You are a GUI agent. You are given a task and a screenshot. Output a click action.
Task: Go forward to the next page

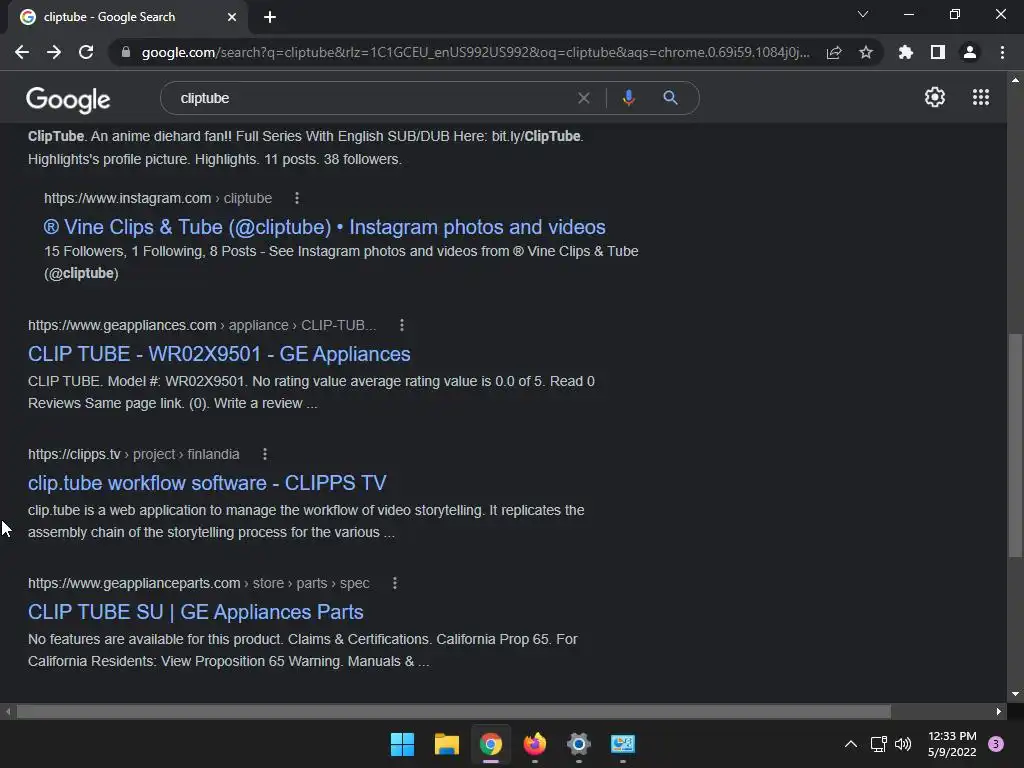pos(54,52)
